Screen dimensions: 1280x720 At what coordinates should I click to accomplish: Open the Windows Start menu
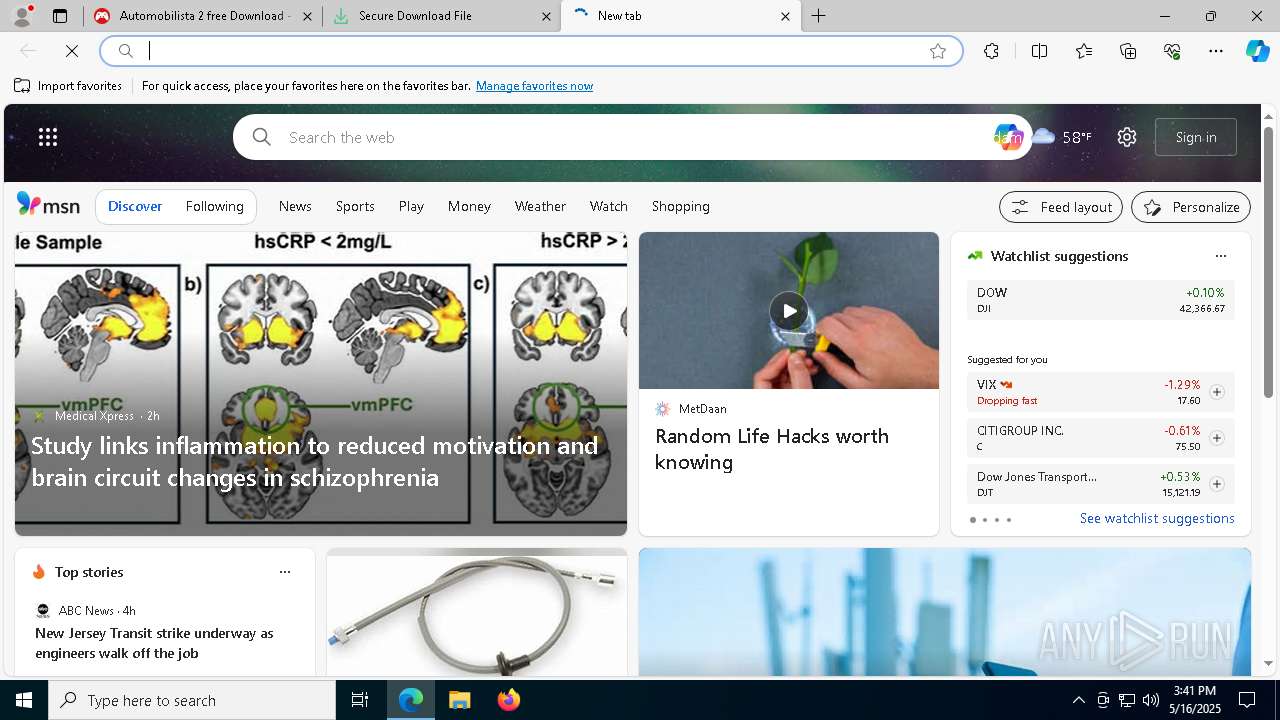[x=24, y=700]
